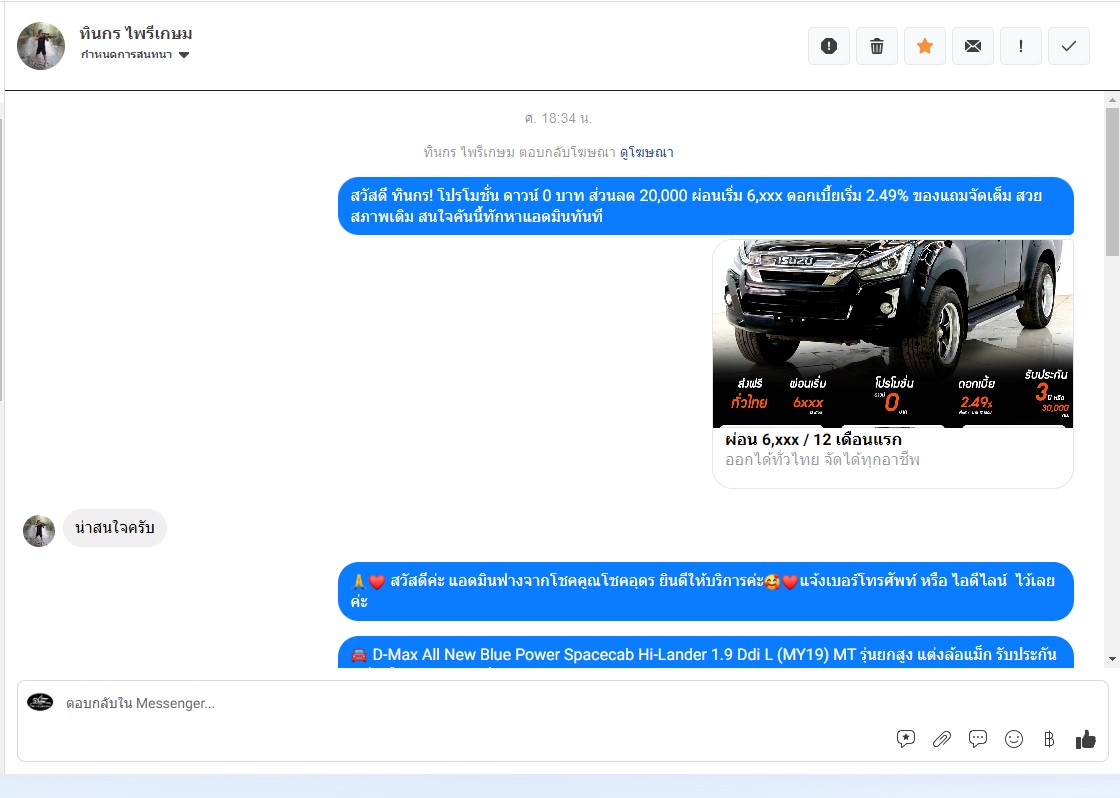Screen dimensions: 1120x798
Task: Open saved replies star bubble icon
Action: [906, 739]
